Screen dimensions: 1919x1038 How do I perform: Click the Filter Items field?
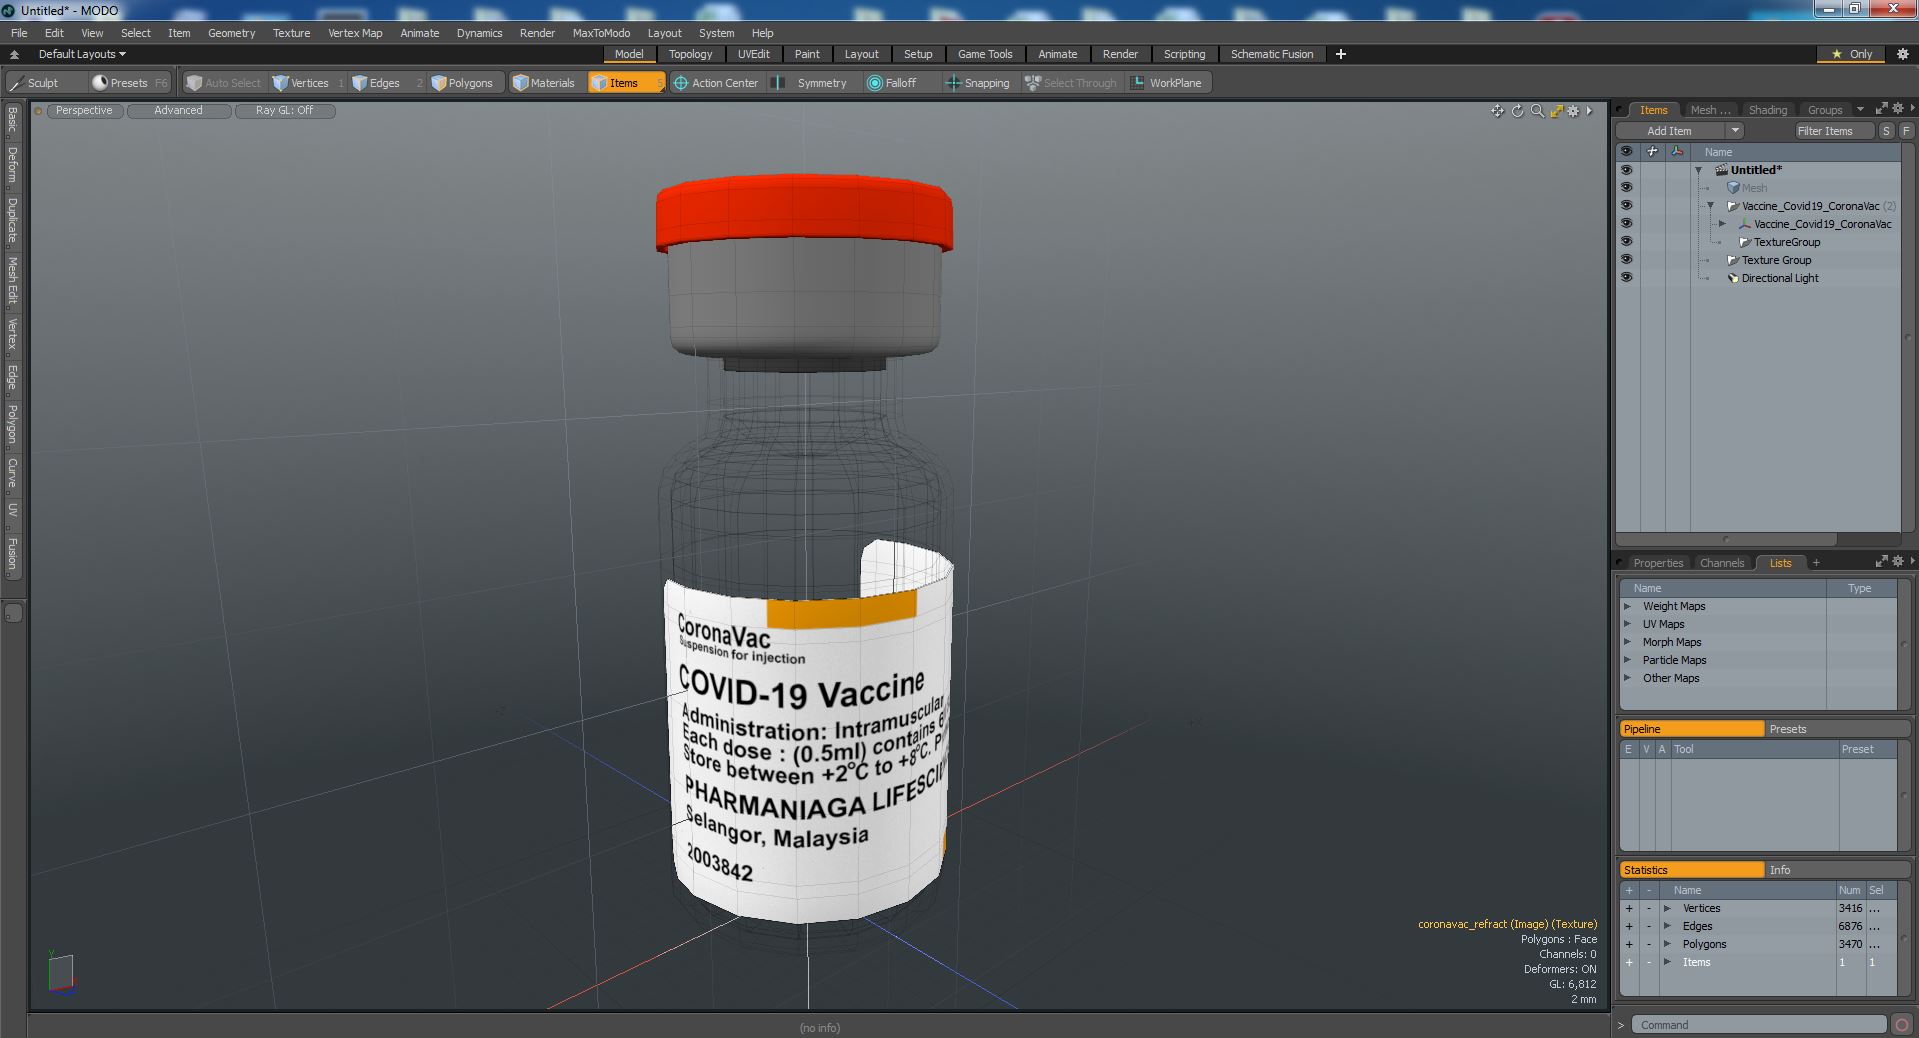click(x=1833, y=131)
